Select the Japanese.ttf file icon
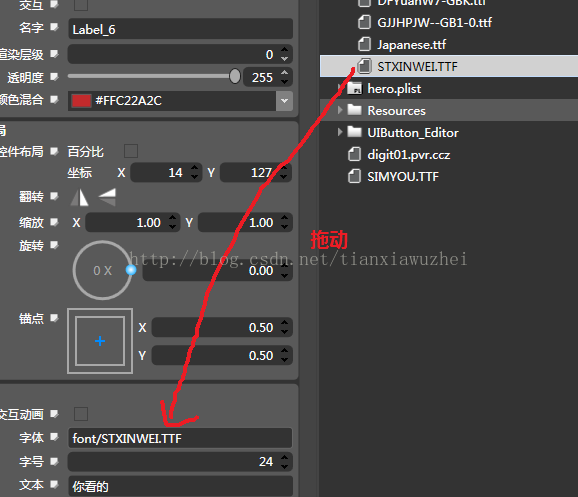This screenshot has height=497, width=578. click(x=365, y=45)
